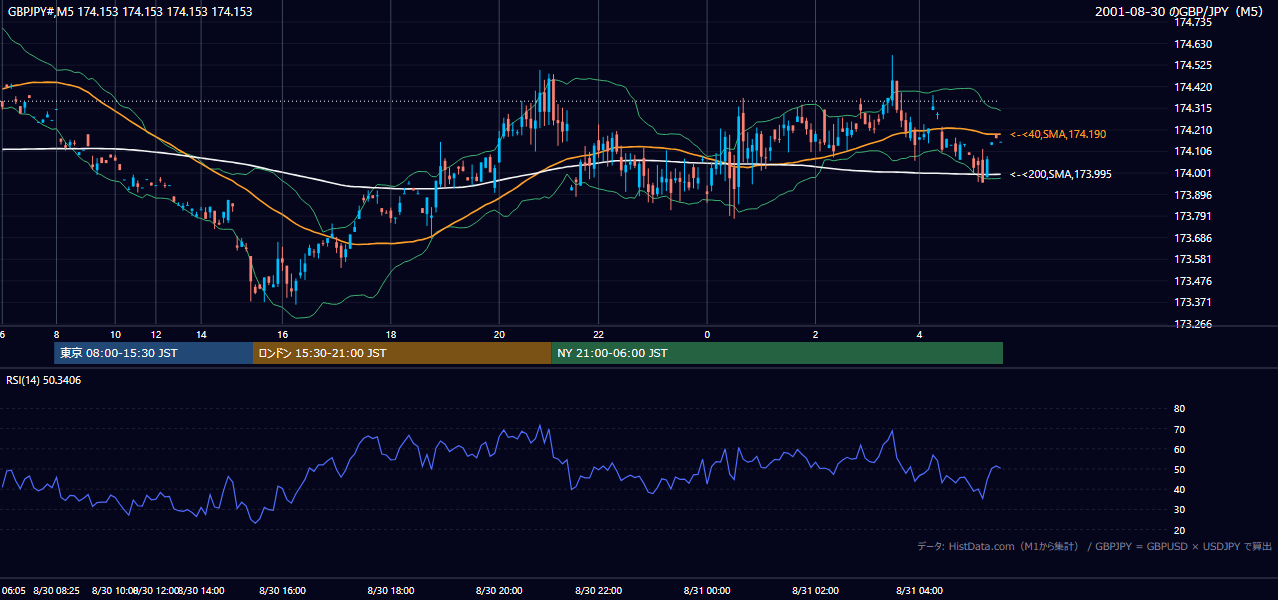The height and width of the screenshot is (600, 1278).
Task: Click RSI scale value 30
Action: pos(1179,510)
